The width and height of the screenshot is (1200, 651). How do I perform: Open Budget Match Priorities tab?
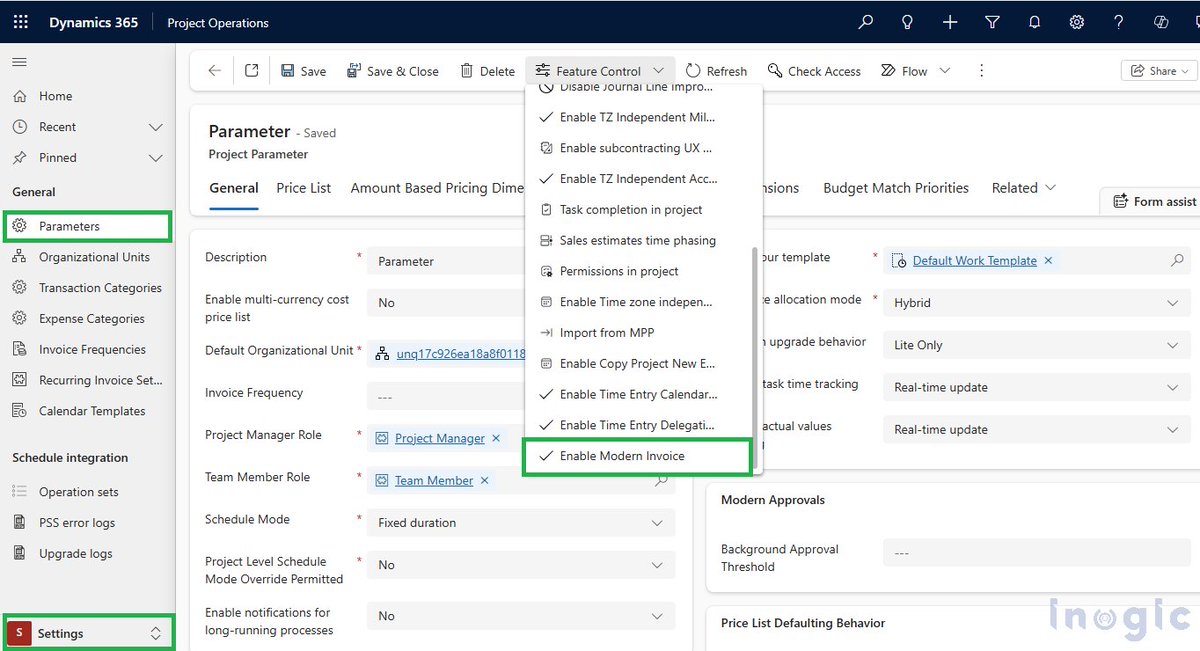coord(896,188)
